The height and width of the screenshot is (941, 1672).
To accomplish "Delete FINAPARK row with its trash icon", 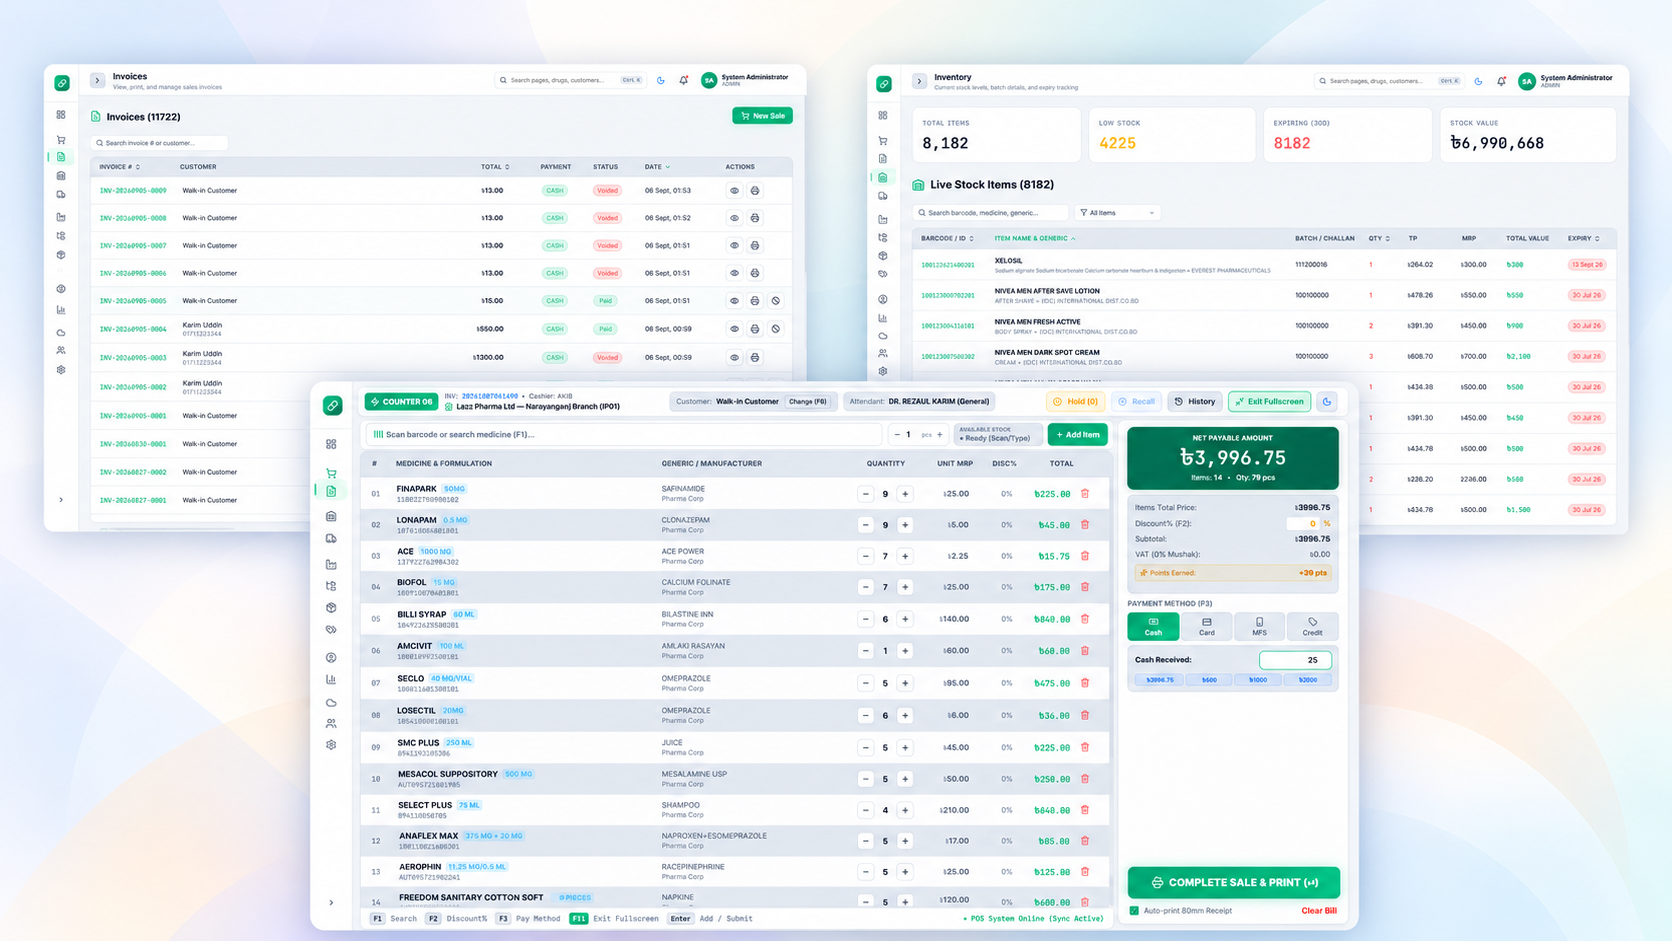I will point(1085,493).
